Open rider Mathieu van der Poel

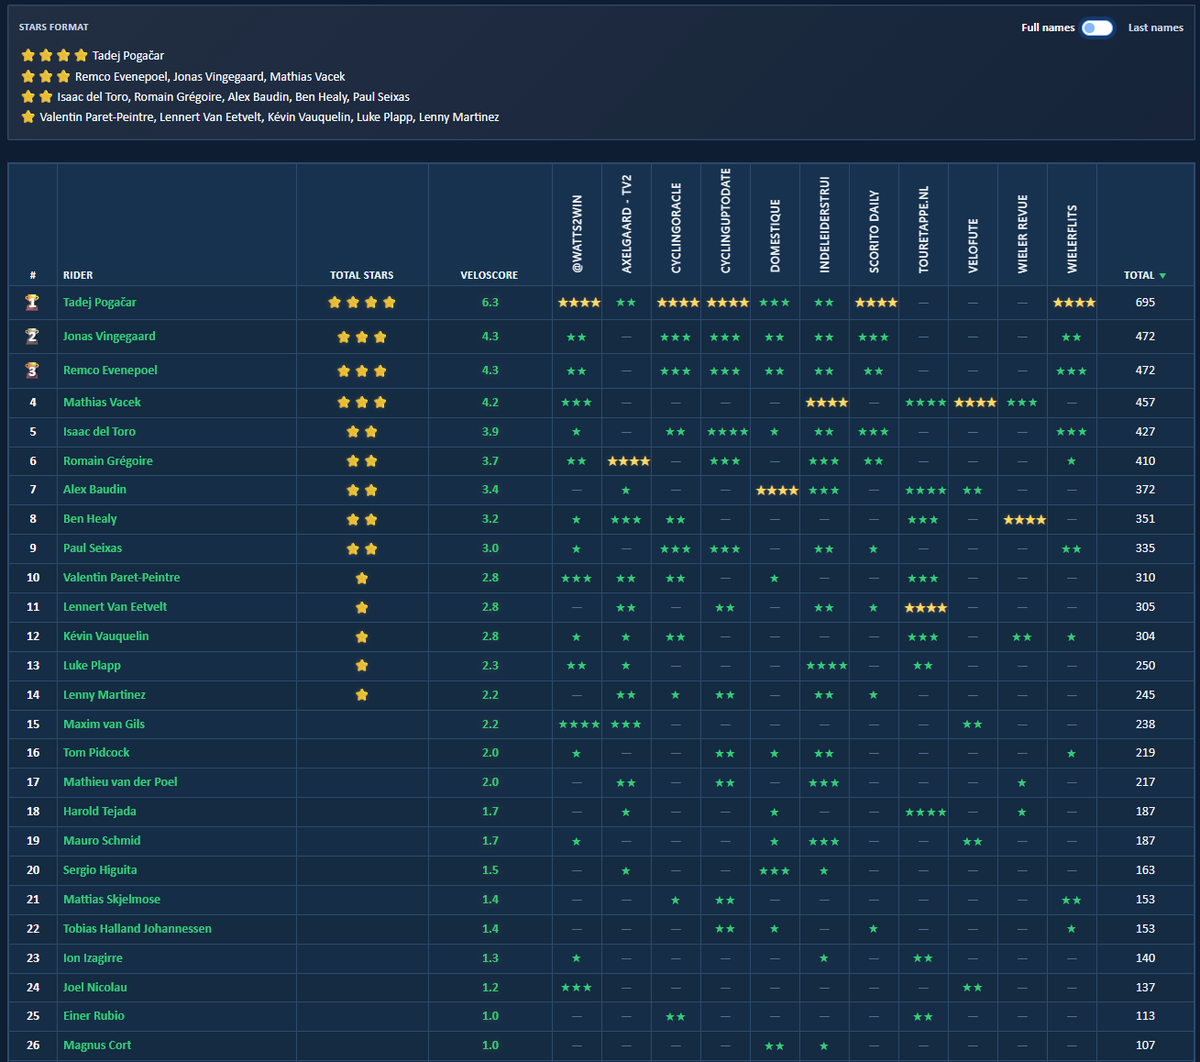(120, 782)
